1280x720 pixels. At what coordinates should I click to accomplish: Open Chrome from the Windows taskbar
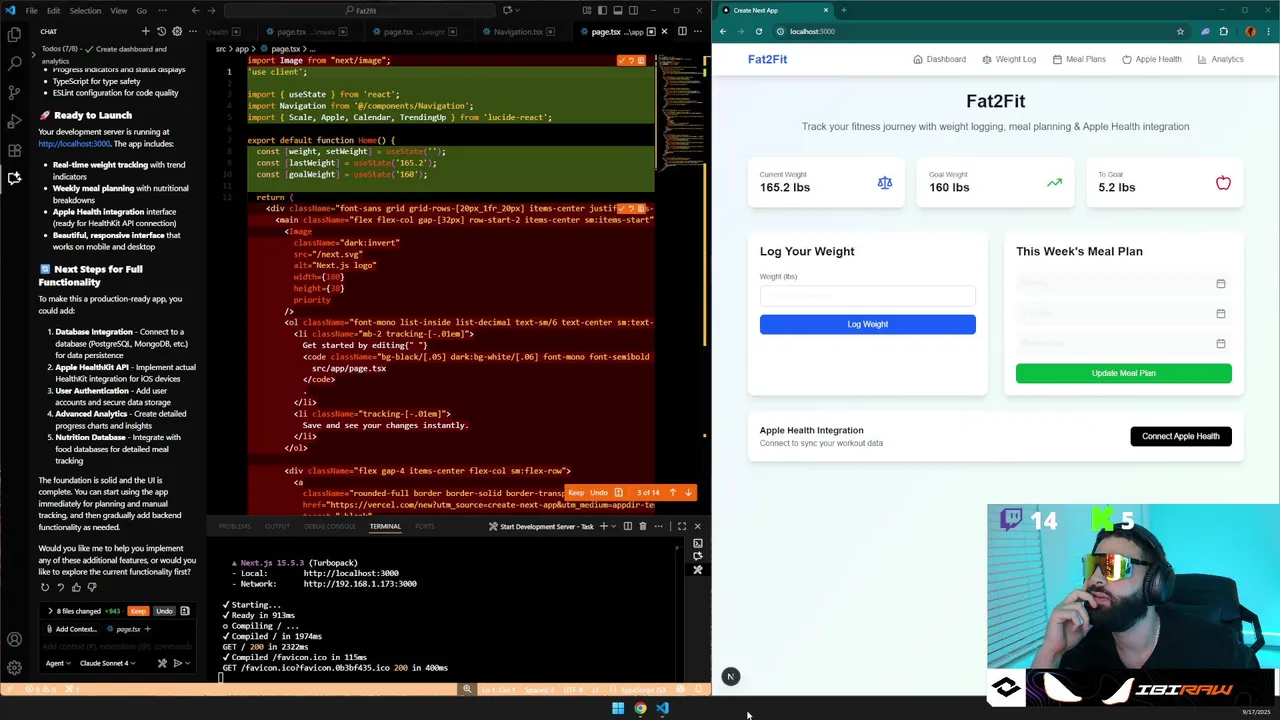(640, 709)
